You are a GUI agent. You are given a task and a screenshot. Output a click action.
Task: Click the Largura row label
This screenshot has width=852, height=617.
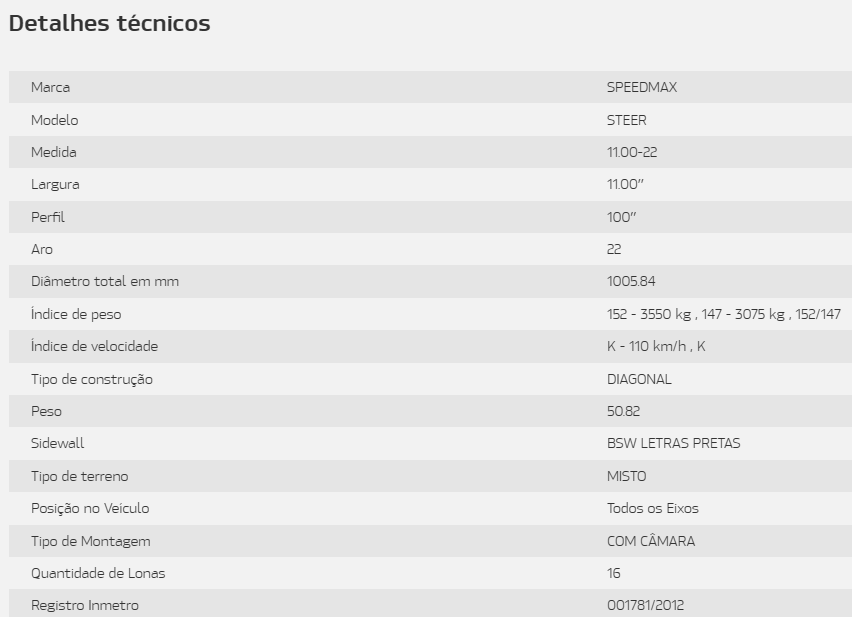tap(55, 185)
